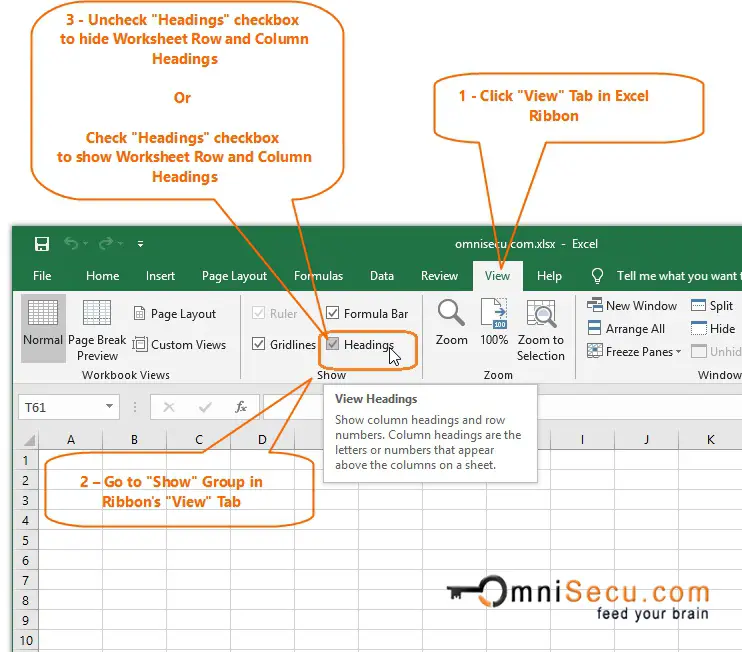Open Custom Views
The width and height of the screenshot is (742, 652).
point(180,344)
